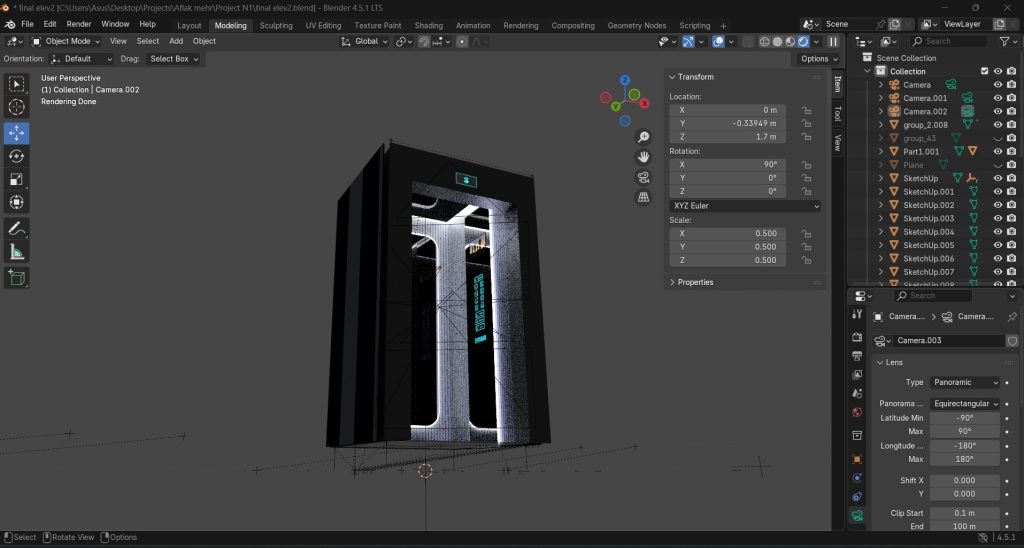Viewport: 1024px width, 548px height.
Task: Select the Add Cube tool
Action: [x=16, y=278]
